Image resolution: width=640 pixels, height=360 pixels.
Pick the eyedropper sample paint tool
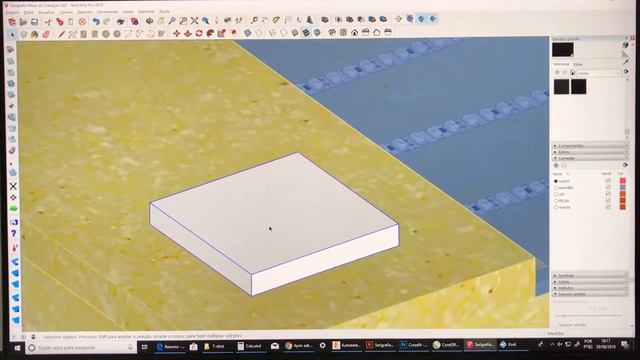(626, 62)
